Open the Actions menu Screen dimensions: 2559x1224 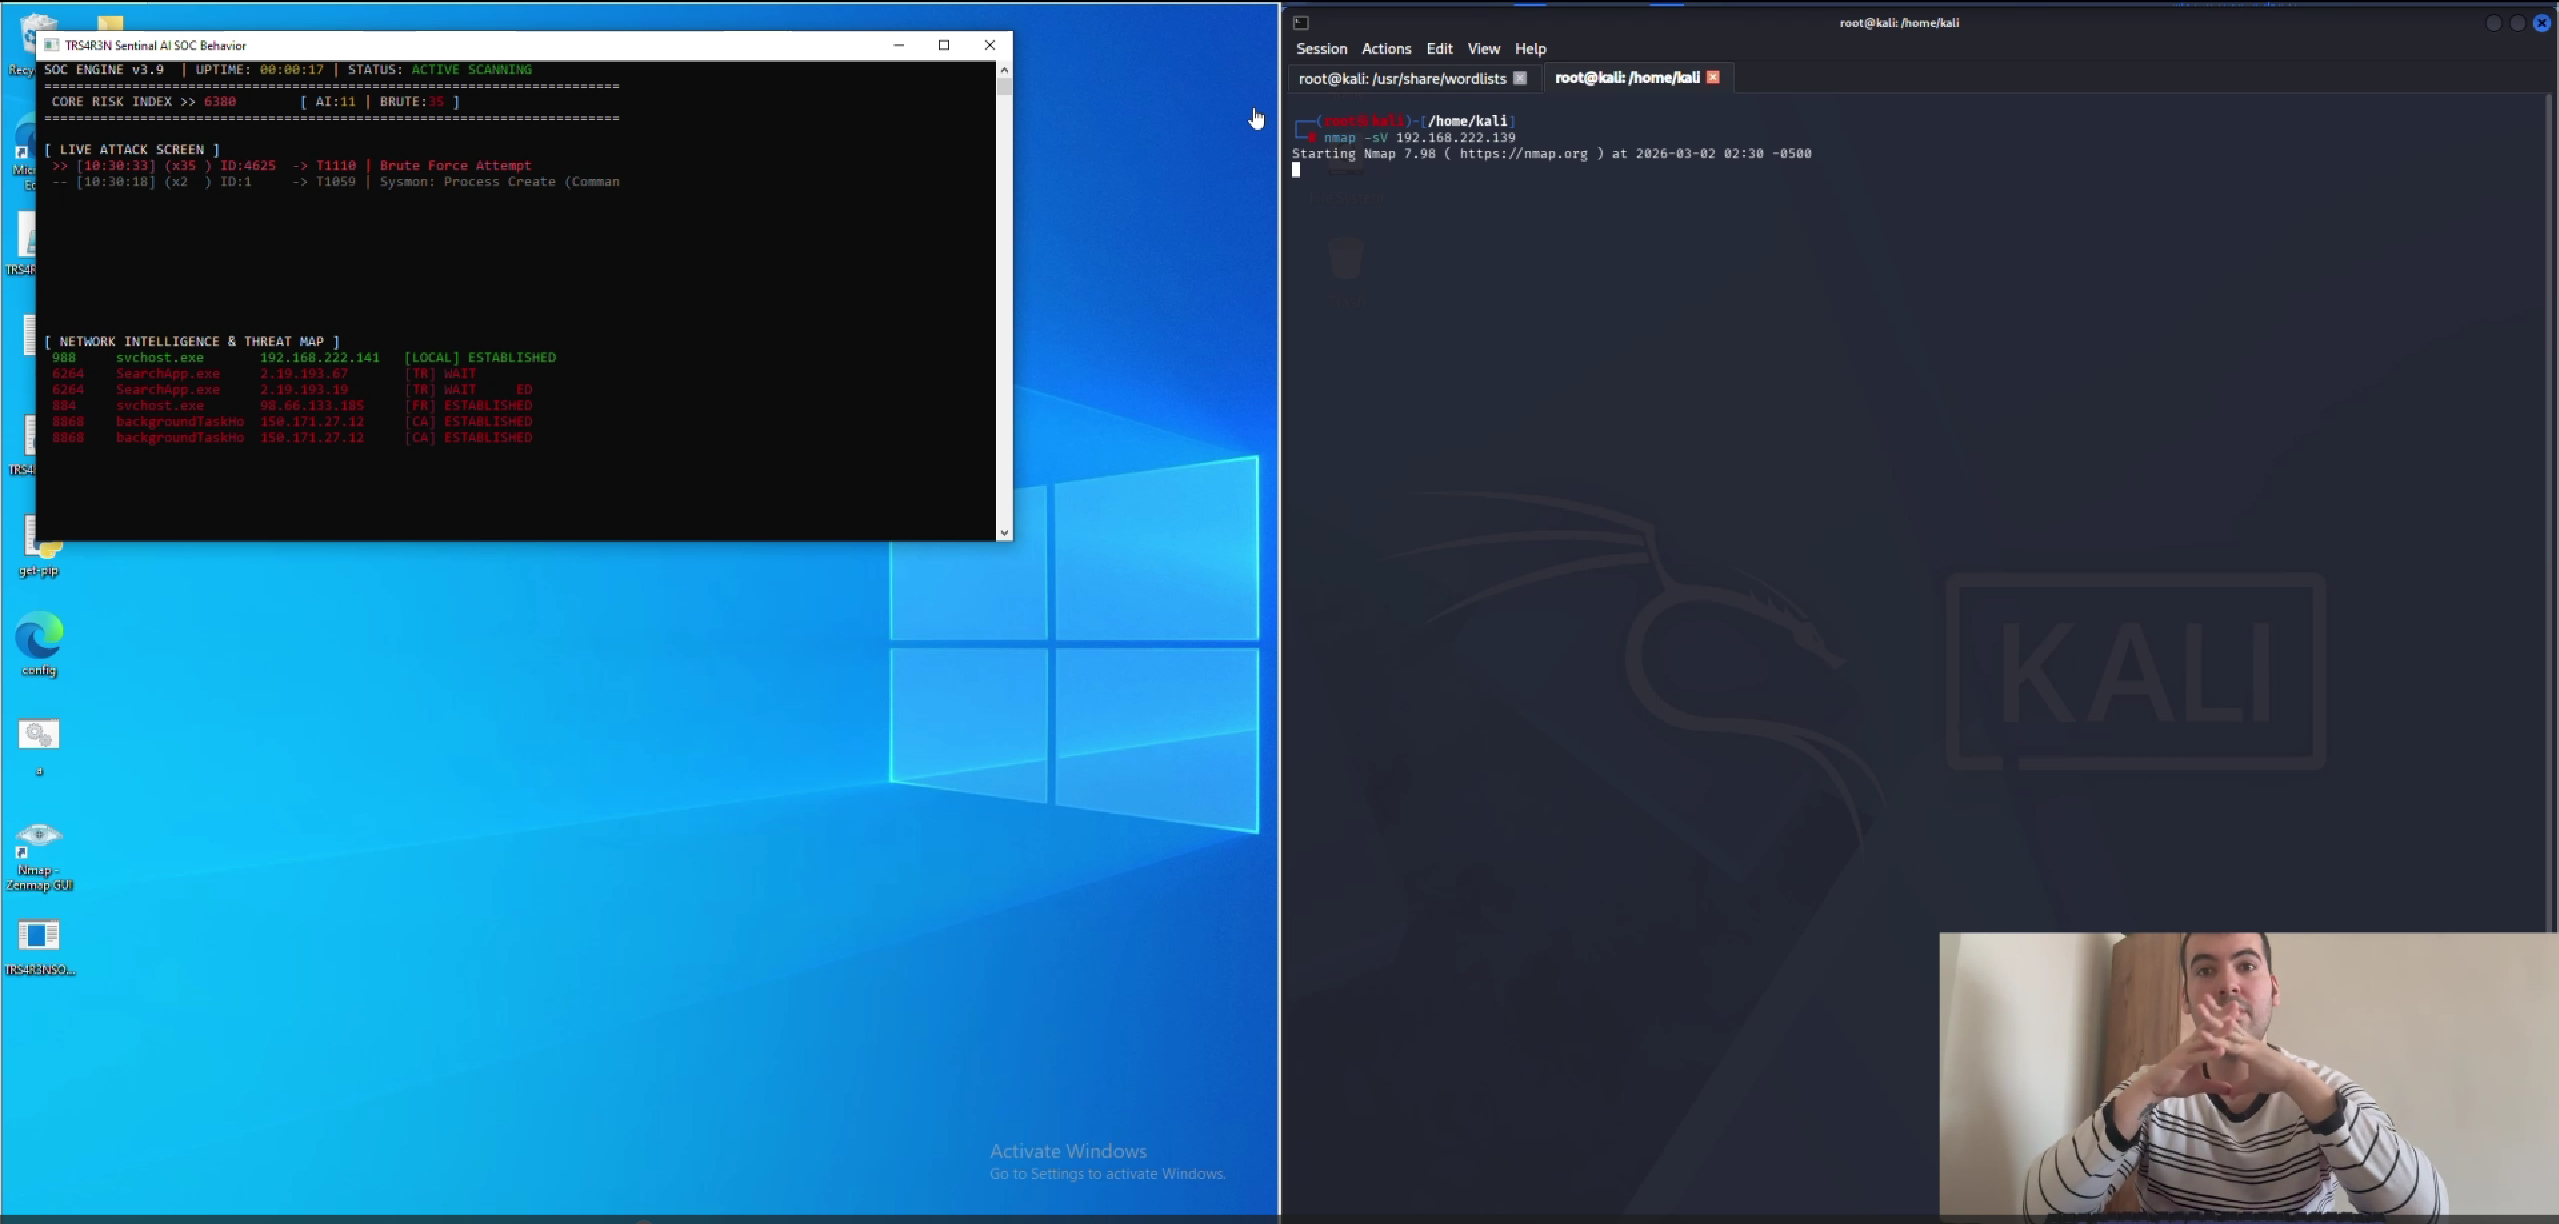click(1386, 49)
